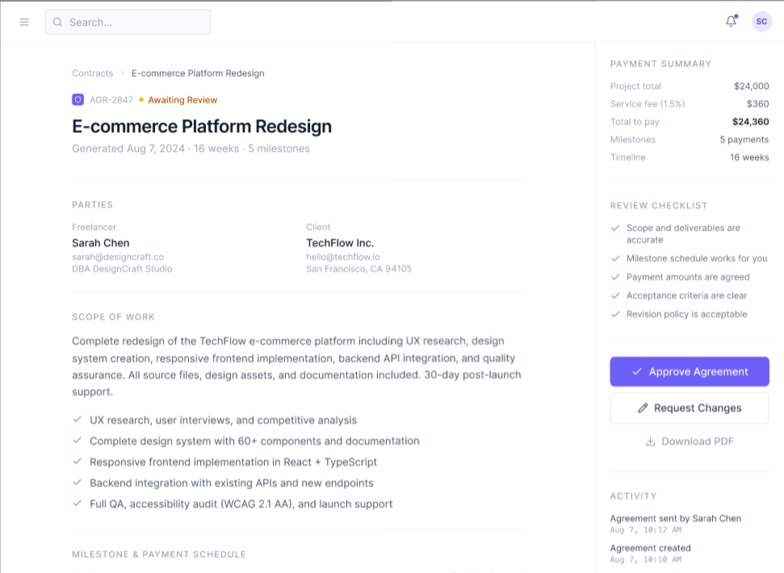Click the 'Service fee (1.5%)' label
The height and width of the screenshot is (573, 784).
[648, 104]
